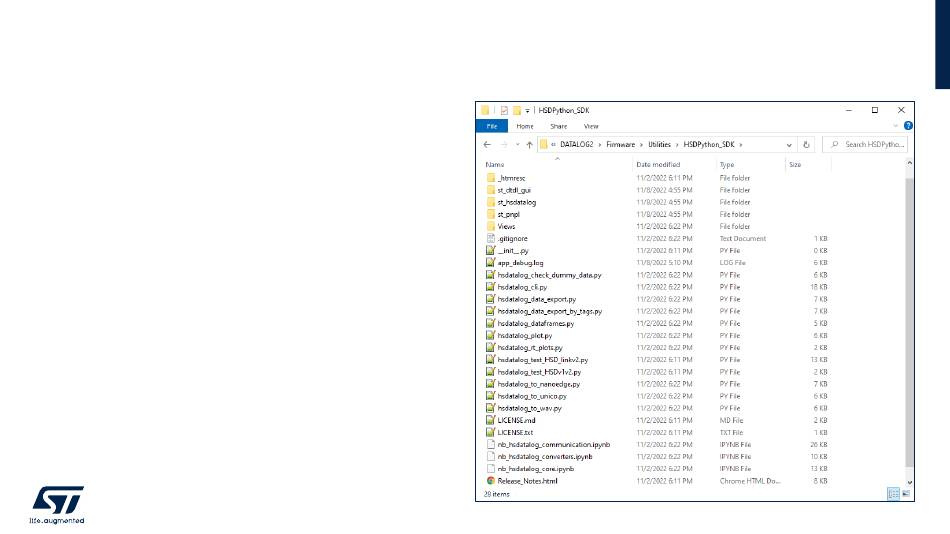
Task: Select hsdatalog_plot.py file icon
Action: 491,335
